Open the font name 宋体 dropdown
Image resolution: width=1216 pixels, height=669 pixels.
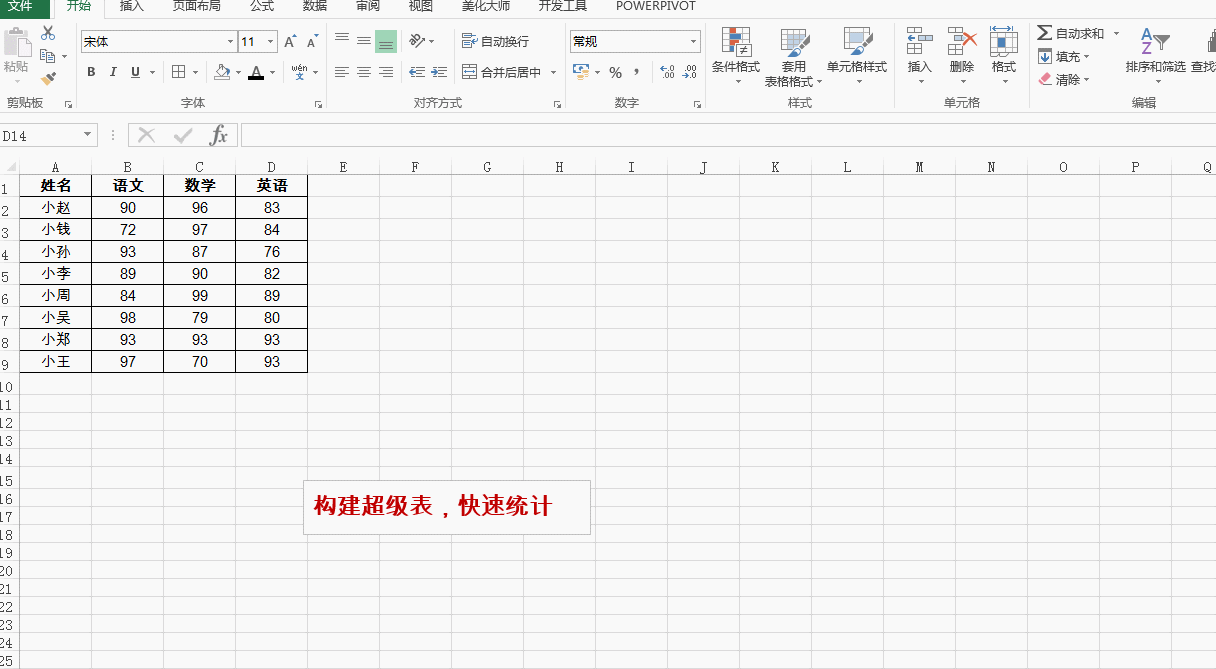(x=230, y=42)
